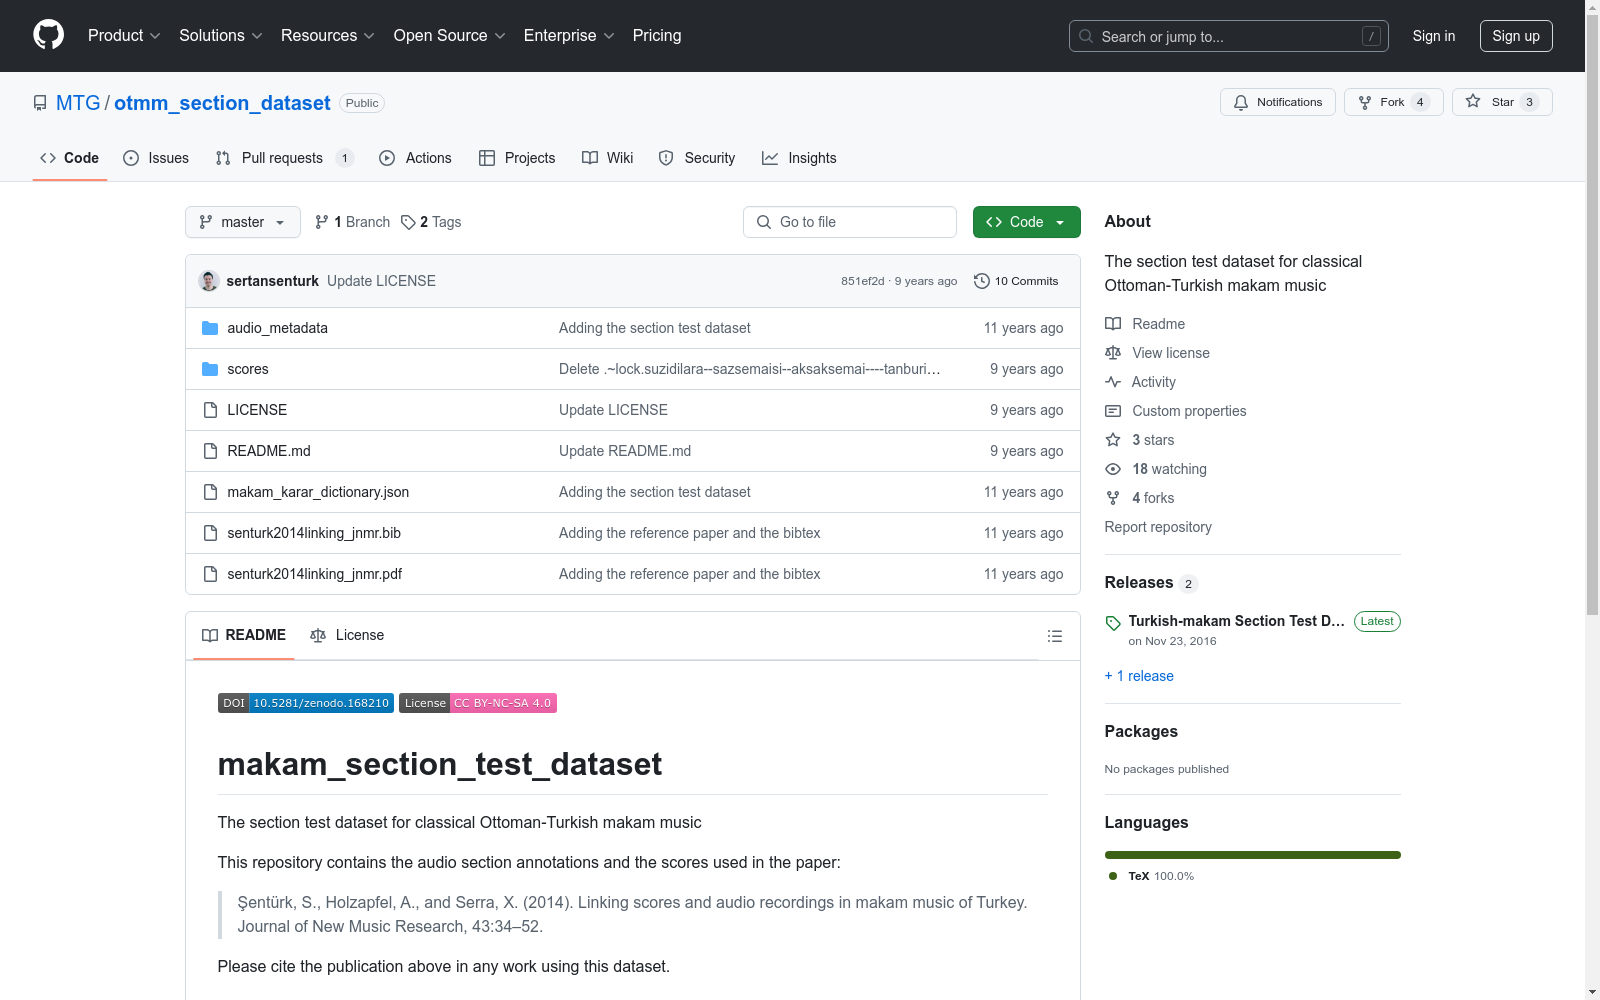Click the CC BY-NC-SA 4.0 license badge
Image resolution: width=1600 pixels, height=1000 pixels.
pyautogui.click(x=478, y=703)
